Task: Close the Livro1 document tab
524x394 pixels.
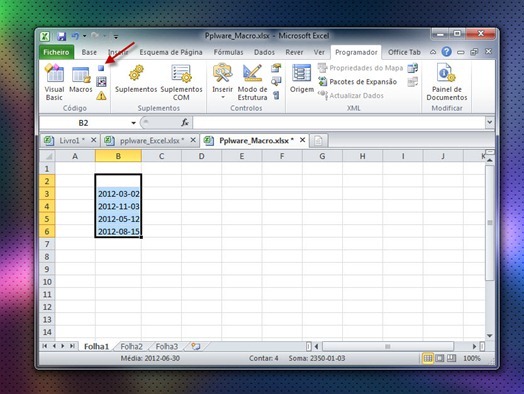Action: click(94, 140)
